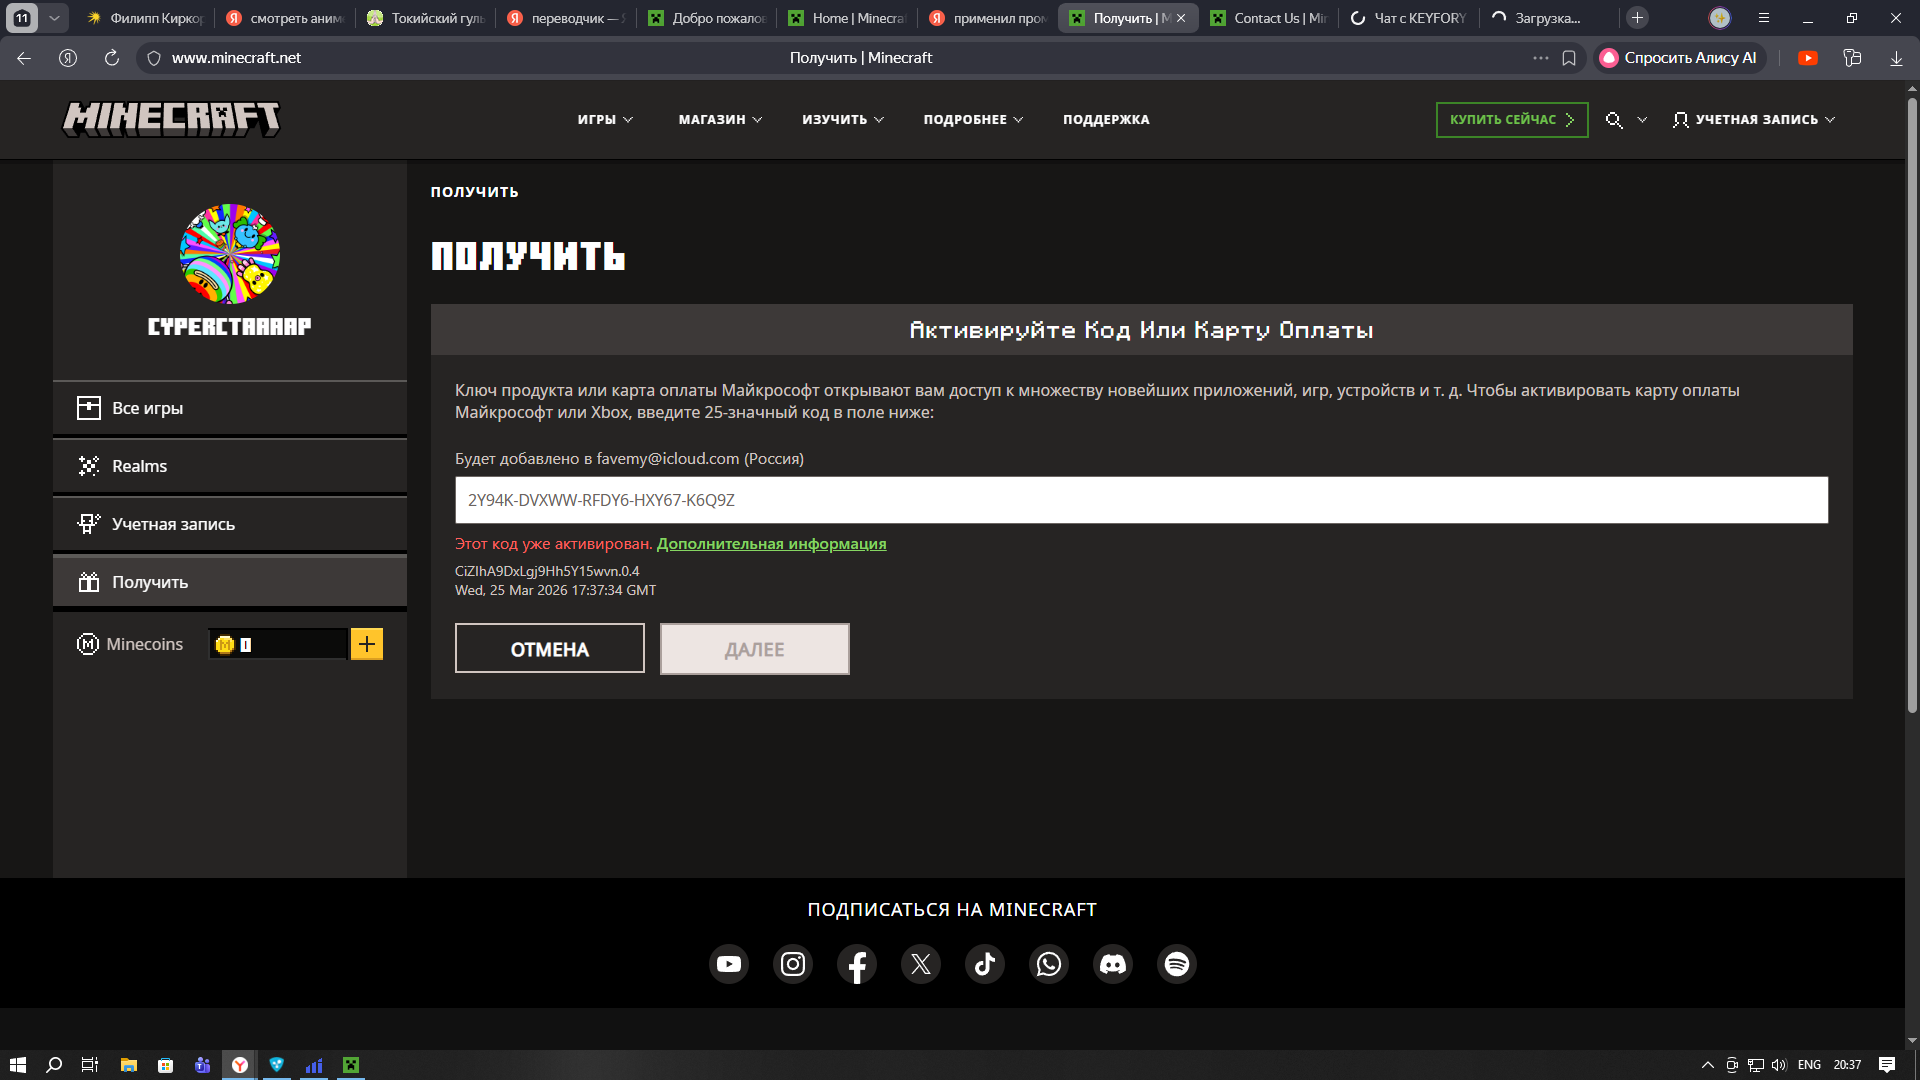1920x1080 pixels.
Task: Open the site search magnifier icon
Action: pos(1613,120)
